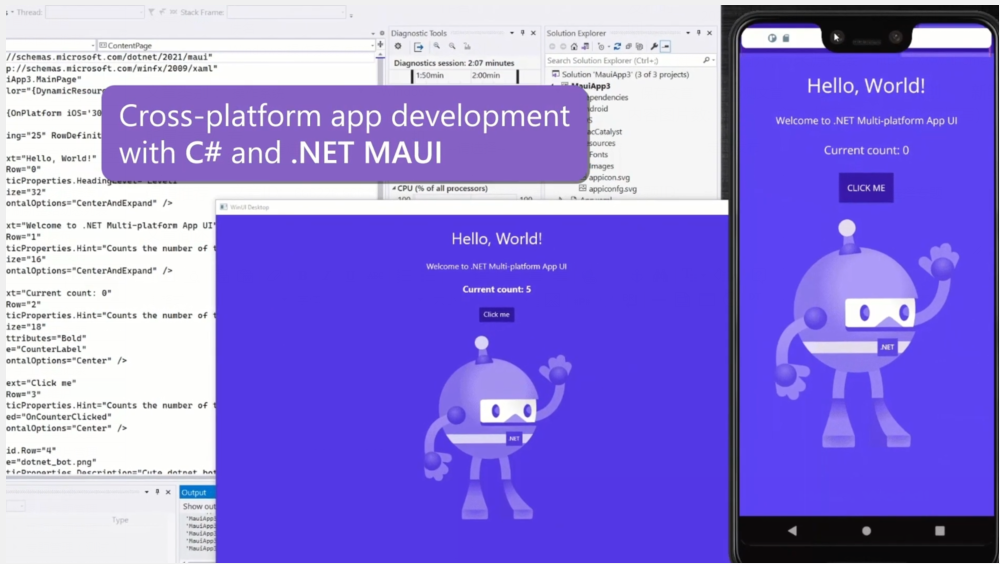Viewport: 1000px width, 564px height.
Task: Click the editor split plus icon
Action: tap(381, 45)
